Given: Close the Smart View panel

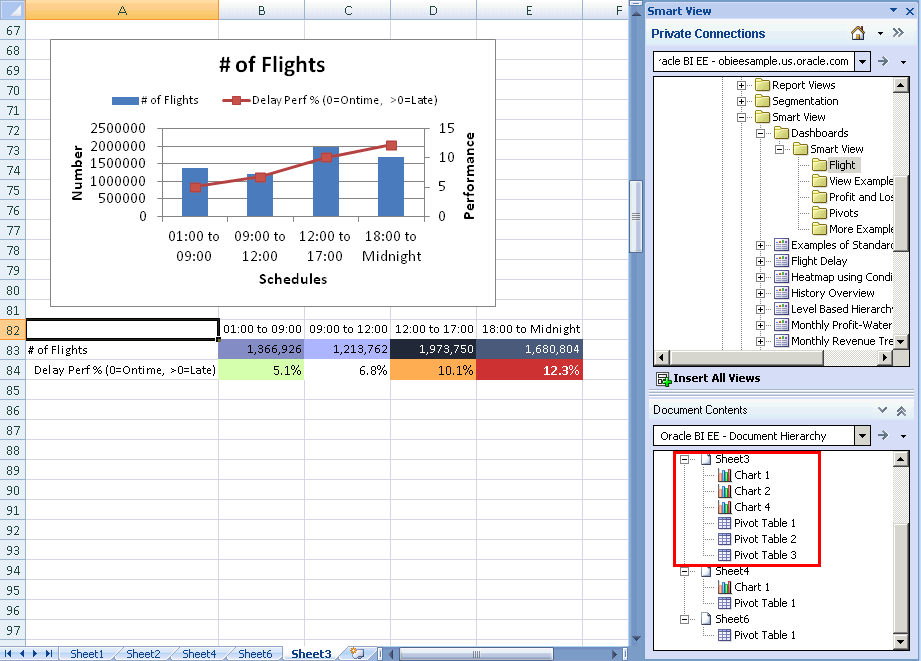Looking at the screenshot, I should pos(910,11).
